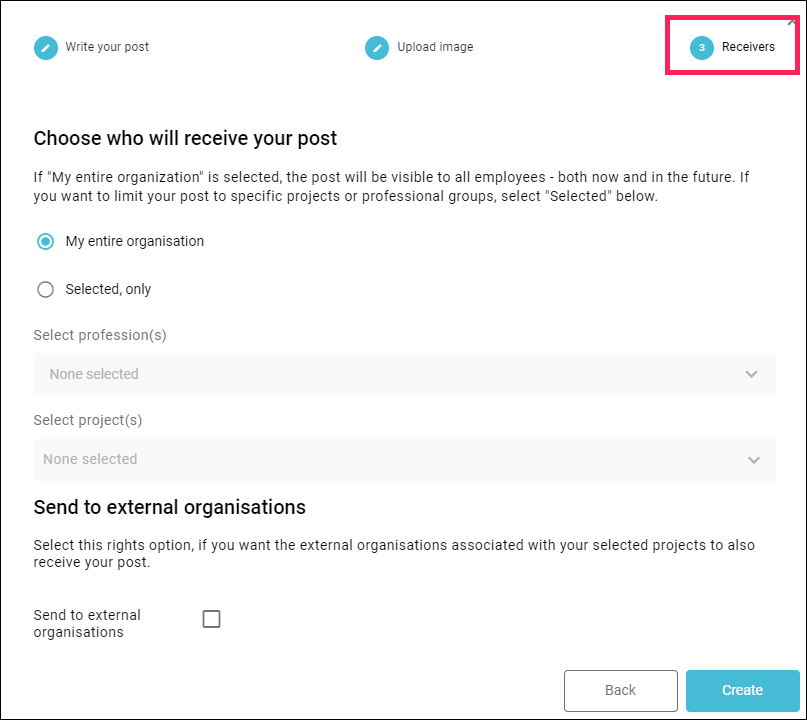Open the projects None selected field
The image size is (807, 720).
pos(405,460)
